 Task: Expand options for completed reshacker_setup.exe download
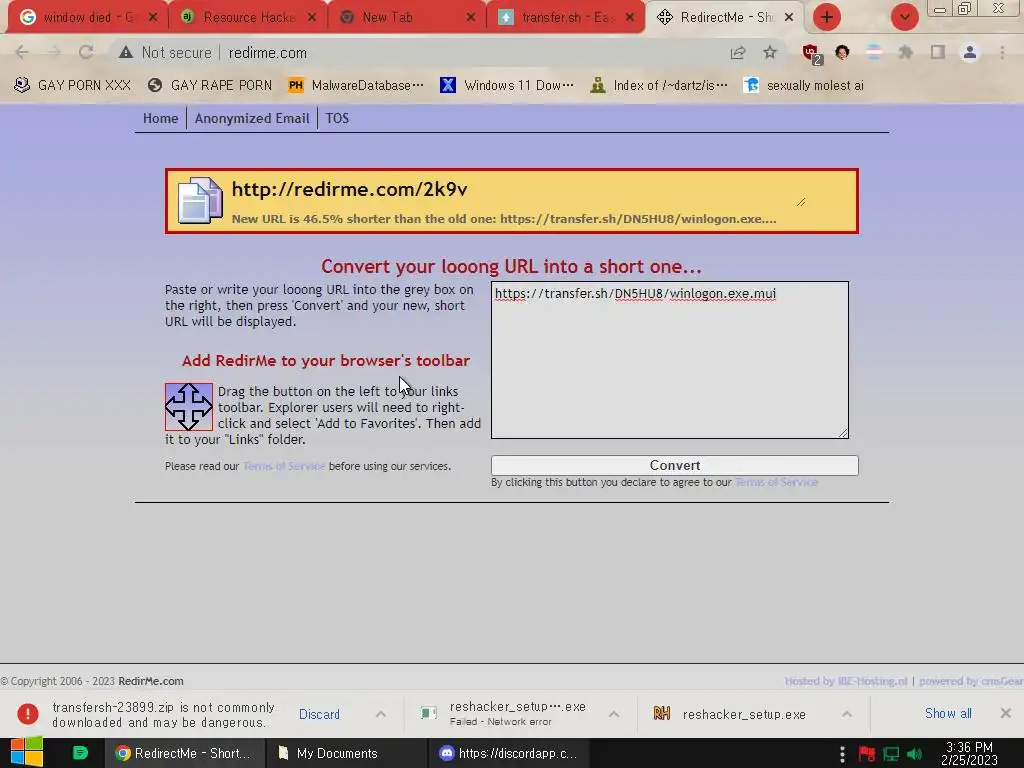click(847, 714)
